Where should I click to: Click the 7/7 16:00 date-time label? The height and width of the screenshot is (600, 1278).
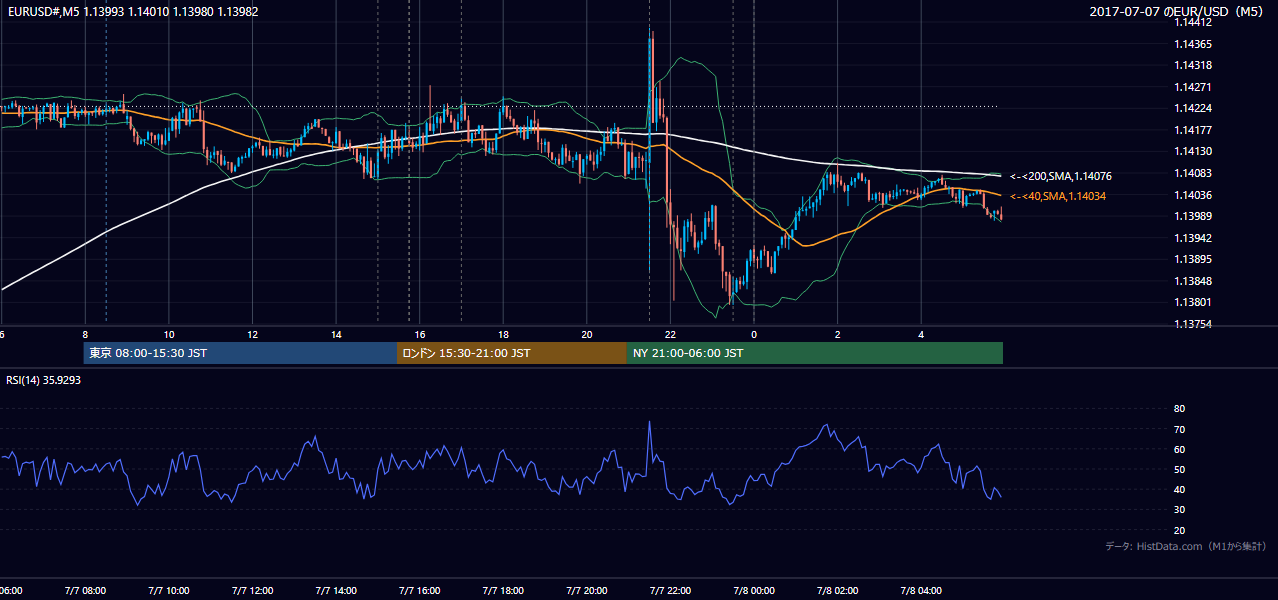pos(420,591)
